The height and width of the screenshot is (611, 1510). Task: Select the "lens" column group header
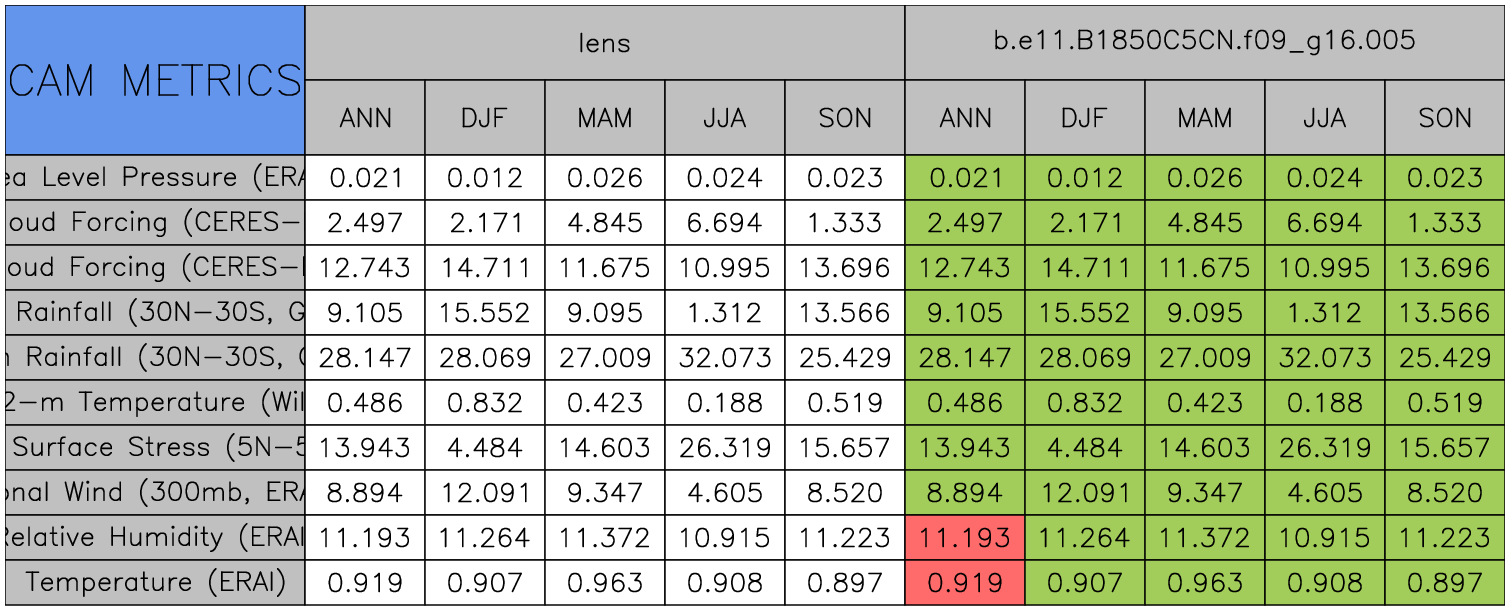pyautogui.click(x=604, y=42)
